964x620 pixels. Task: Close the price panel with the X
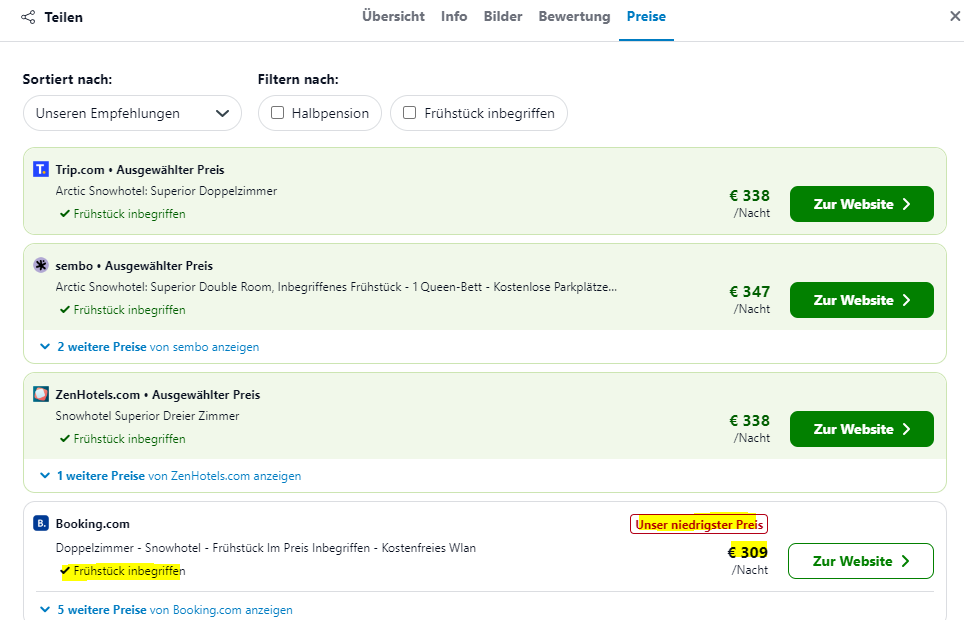pyautogui.click(x=955, y=17)
